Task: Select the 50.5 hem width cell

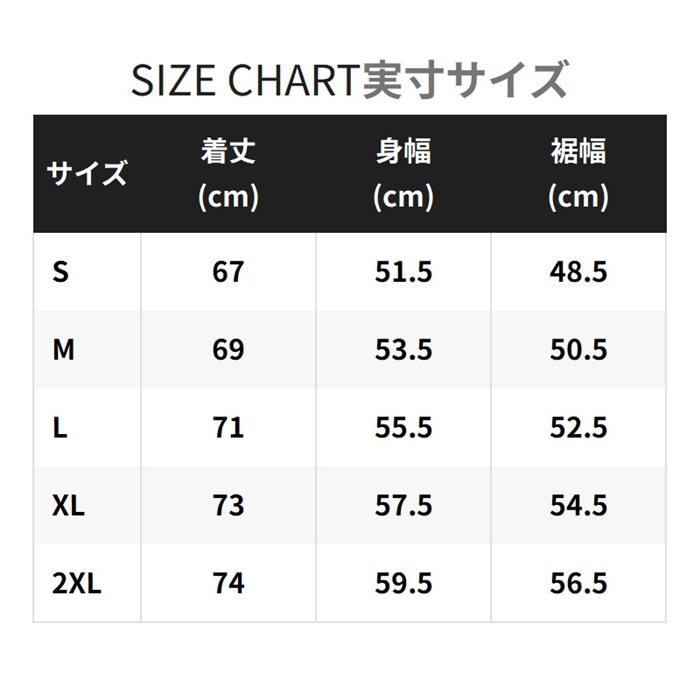Action: click(578, 350)
